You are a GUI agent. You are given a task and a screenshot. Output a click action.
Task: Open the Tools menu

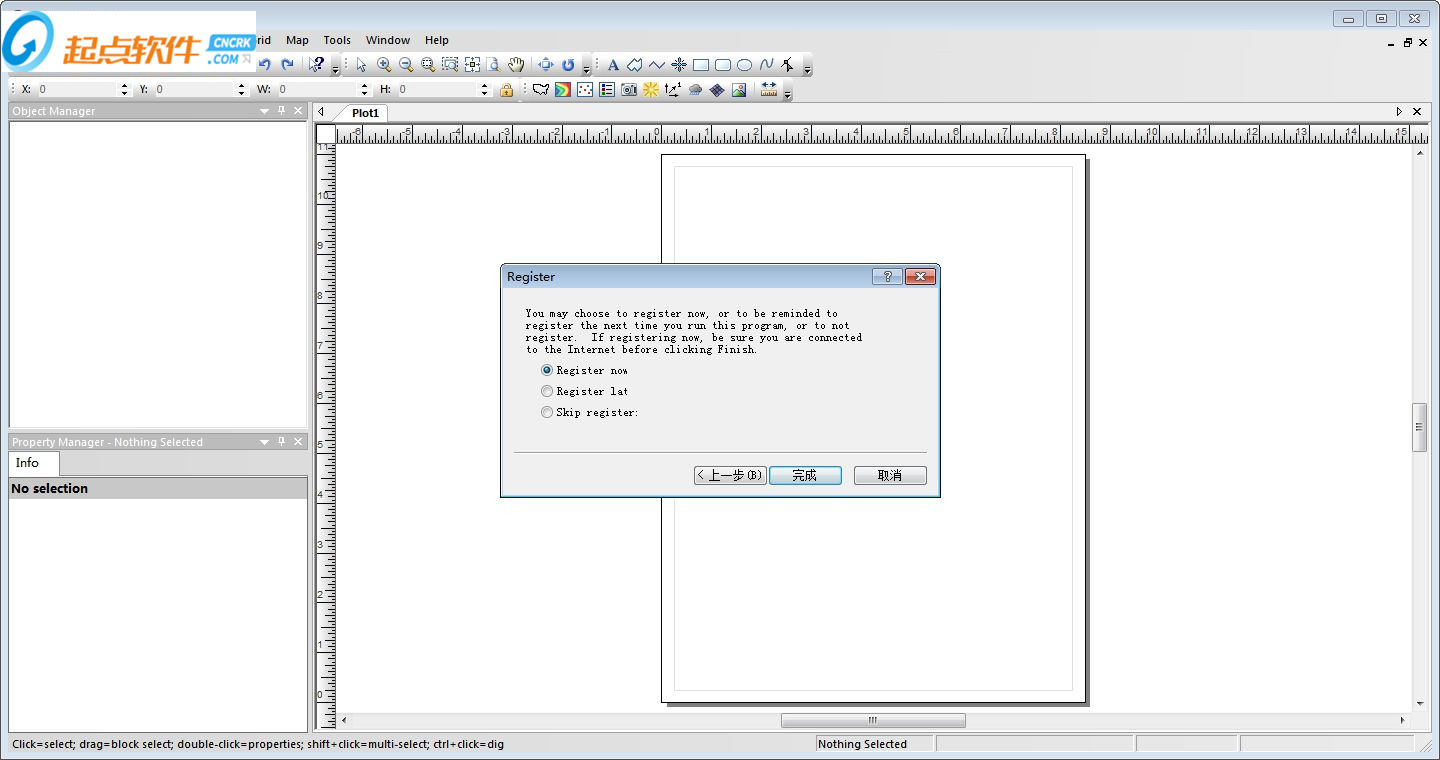[x=337, y=40]
